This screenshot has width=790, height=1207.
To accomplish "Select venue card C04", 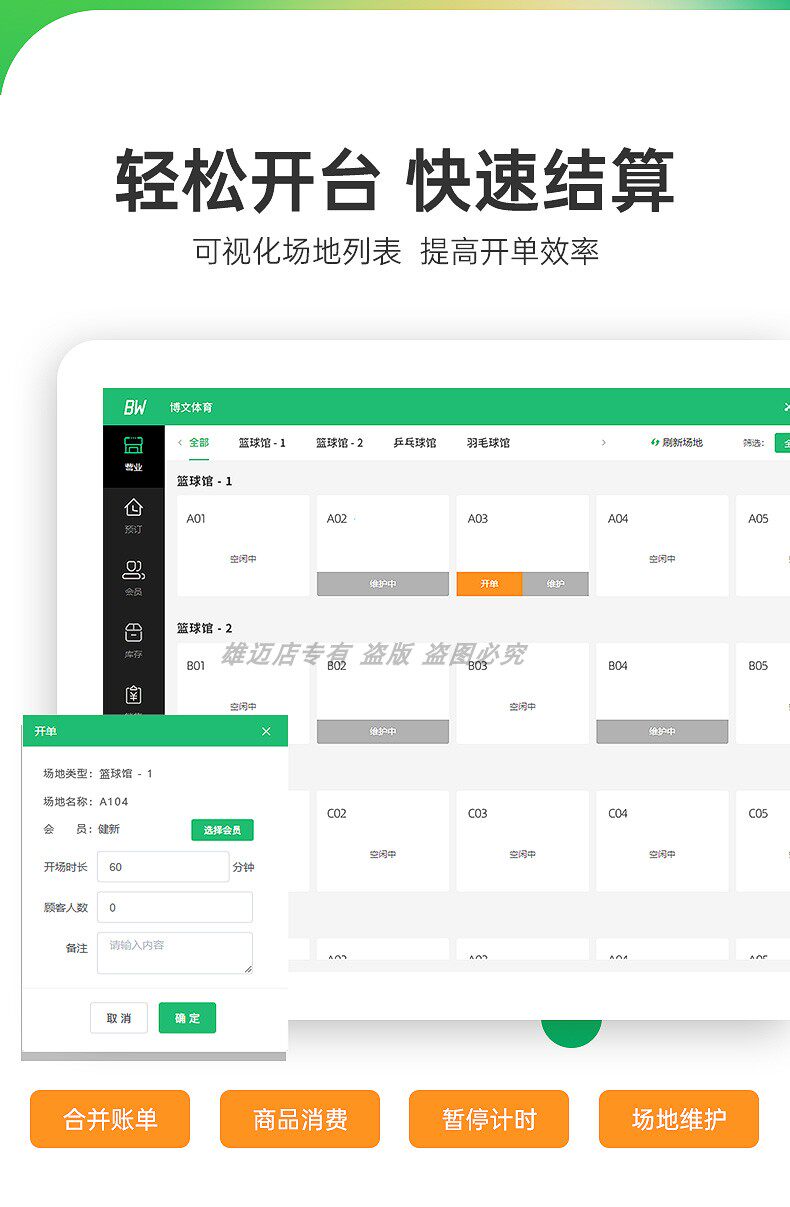I will (x=662, y=841).
